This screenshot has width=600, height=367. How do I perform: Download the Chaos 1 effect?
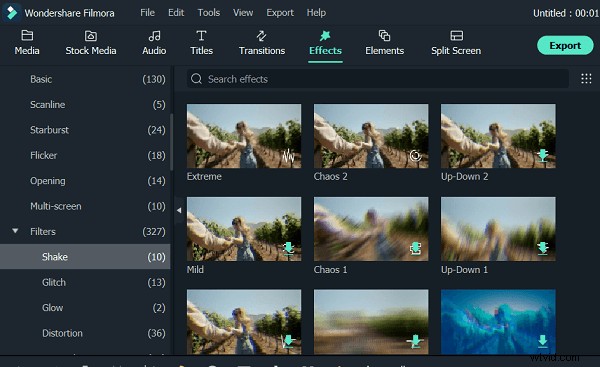point(415,249)
